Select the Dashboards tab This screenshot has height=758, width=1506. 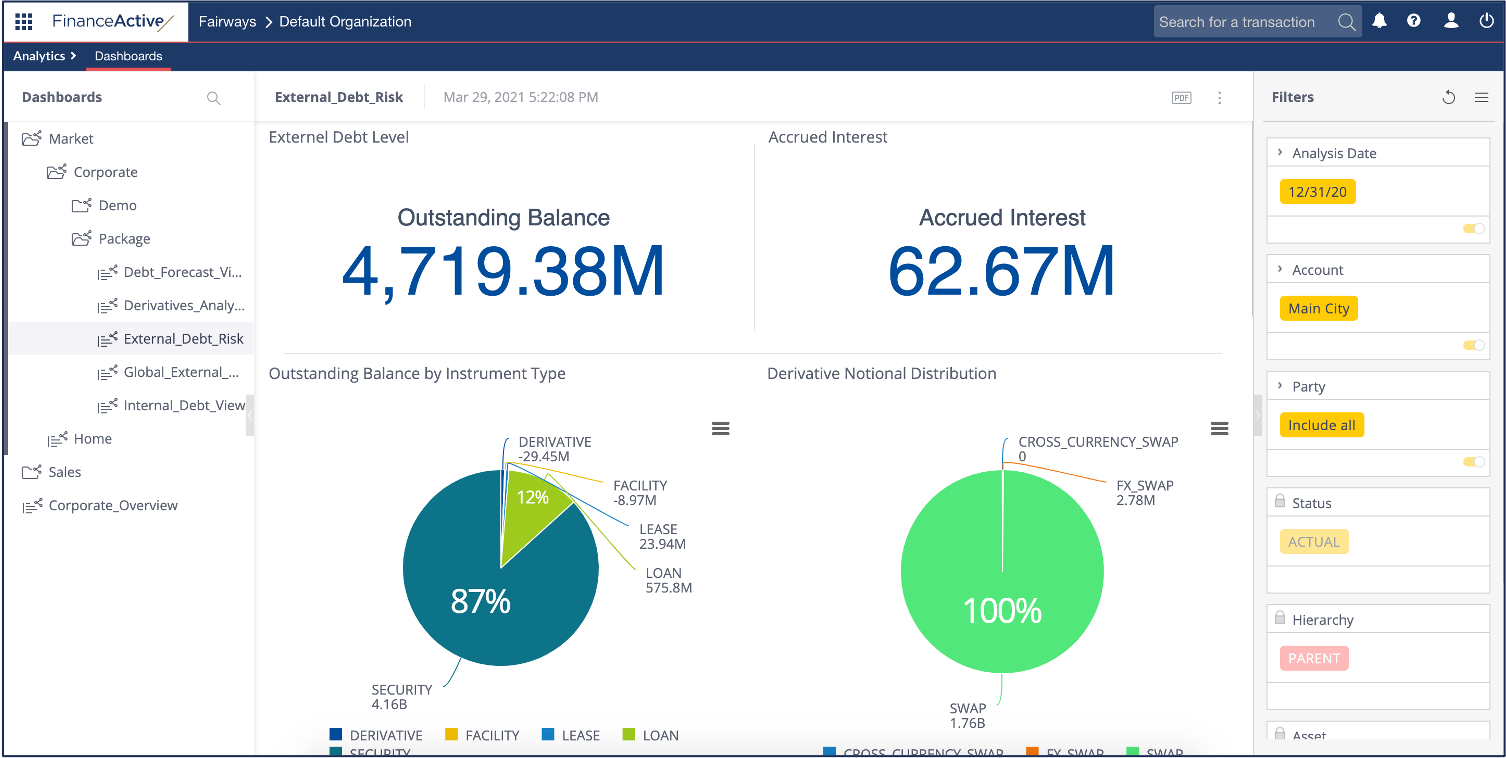coord(128,56)
